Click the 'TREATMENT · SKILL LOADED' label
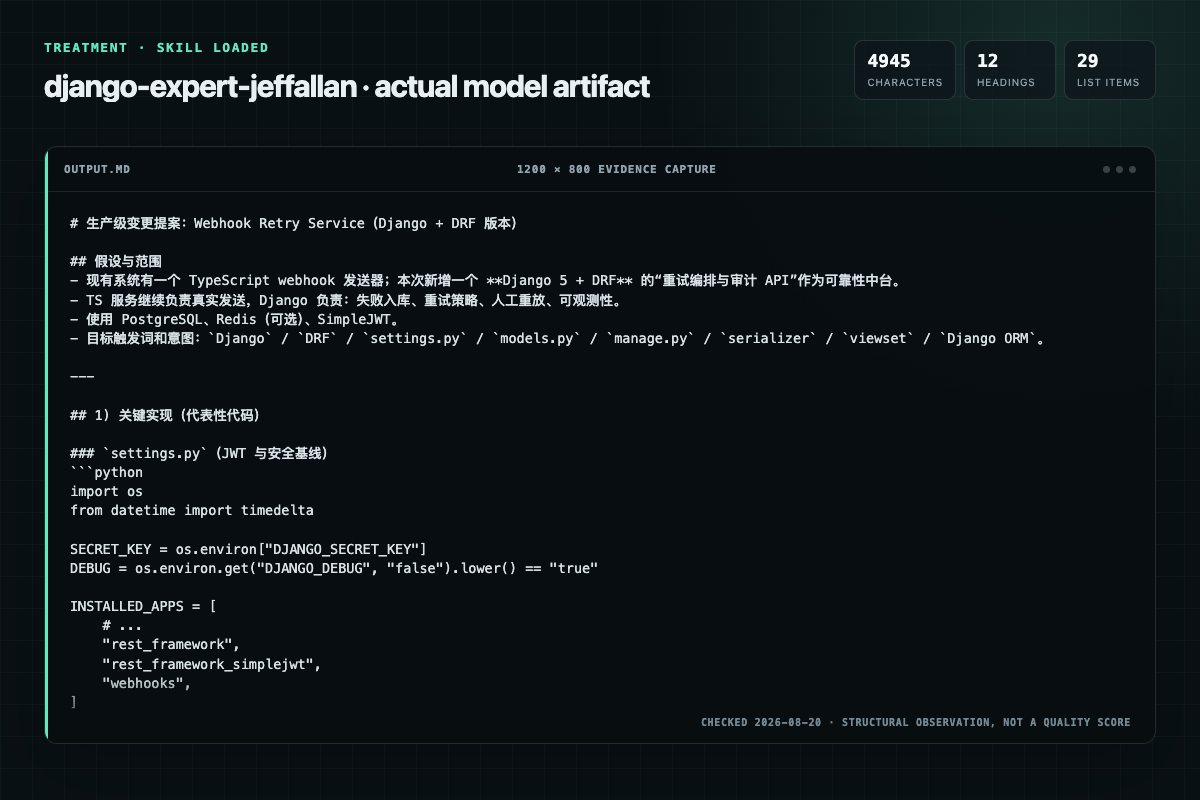The width and height of the screenshot is (1200, 800). [156, 47]
